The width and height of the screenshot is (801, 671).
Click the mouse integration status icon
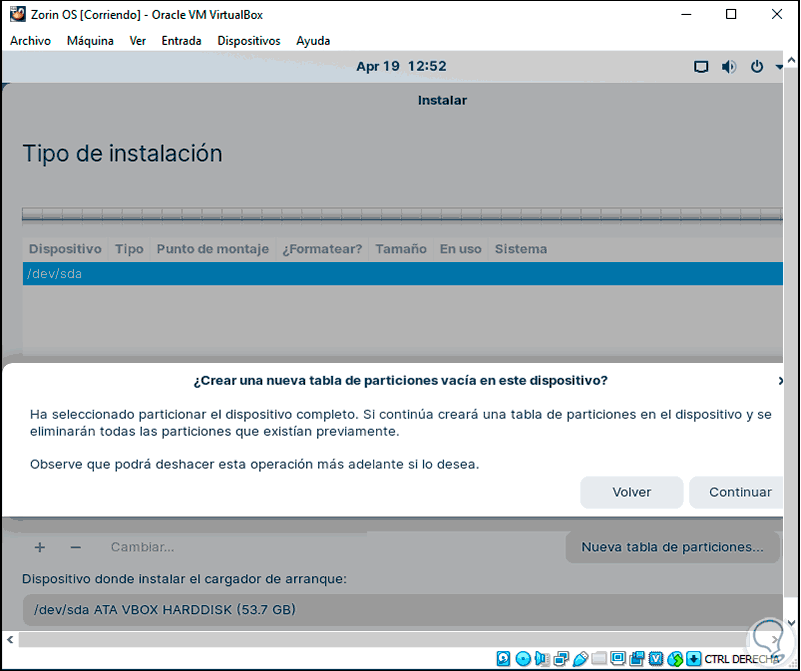click(675, 658)
